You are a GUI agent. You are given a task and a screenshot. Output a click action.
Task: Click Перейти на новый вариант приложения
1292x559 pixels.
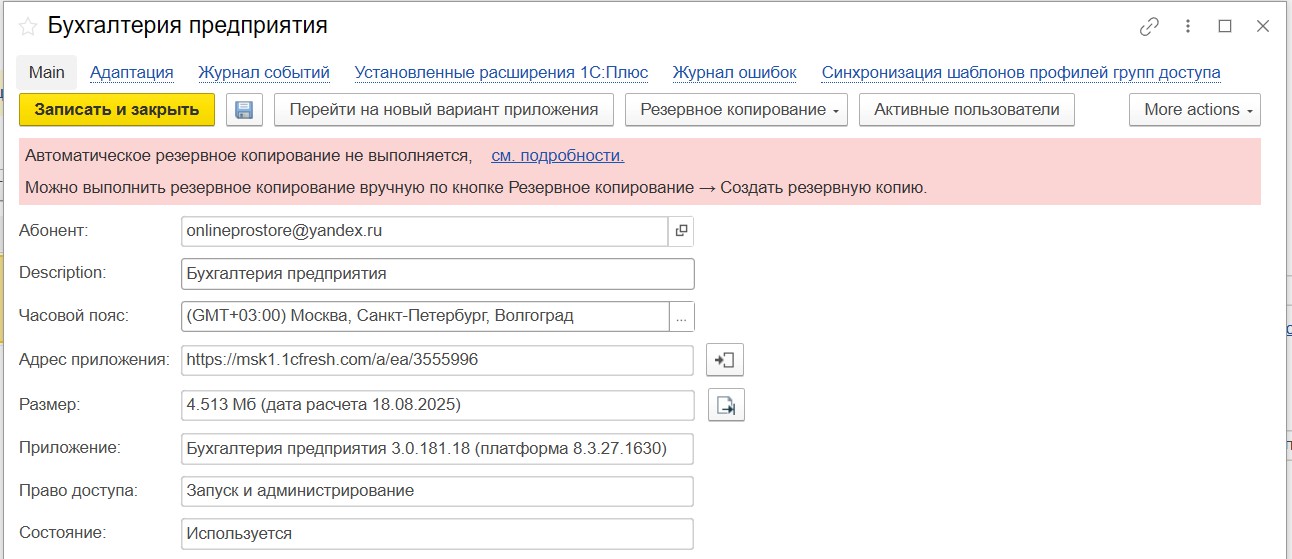pyautogui.click(x=444, y=110)
